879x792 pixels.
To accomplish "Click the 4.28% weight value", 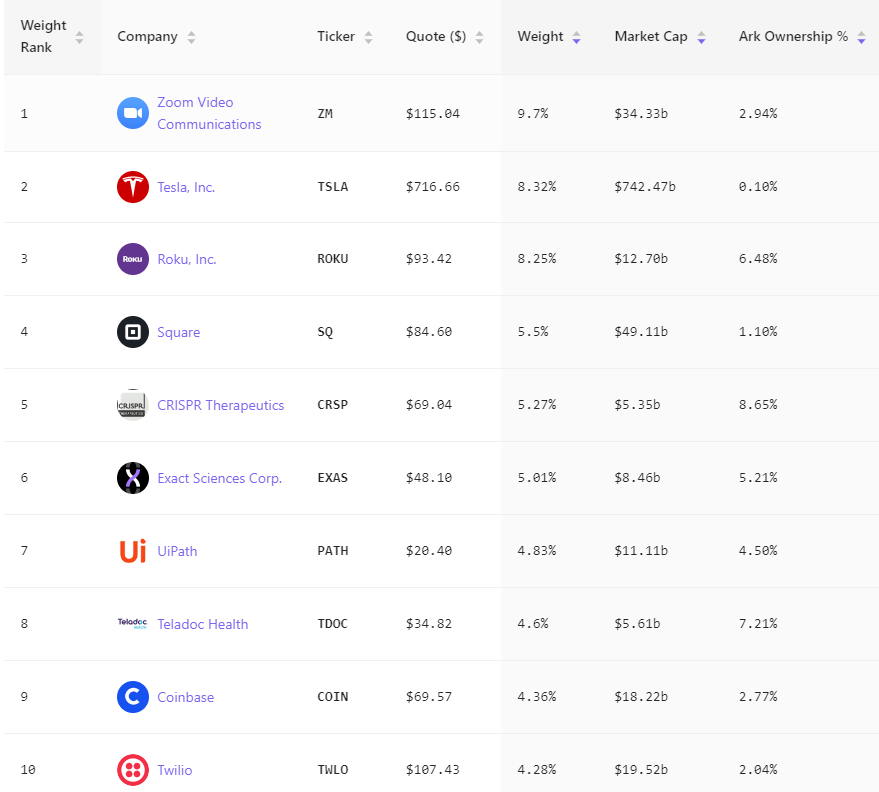I will pyautogui.click(x=536, y=770).
